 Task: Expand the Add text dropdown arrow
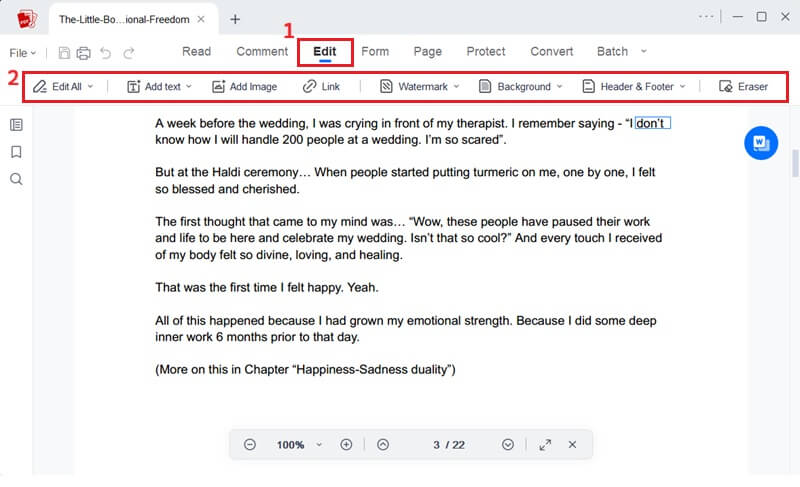tap(189, 87)
